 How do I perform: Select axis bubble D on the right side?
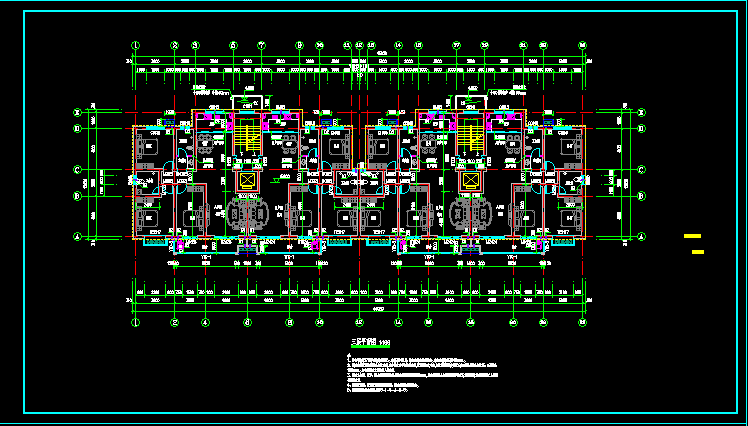coord(642,129)
